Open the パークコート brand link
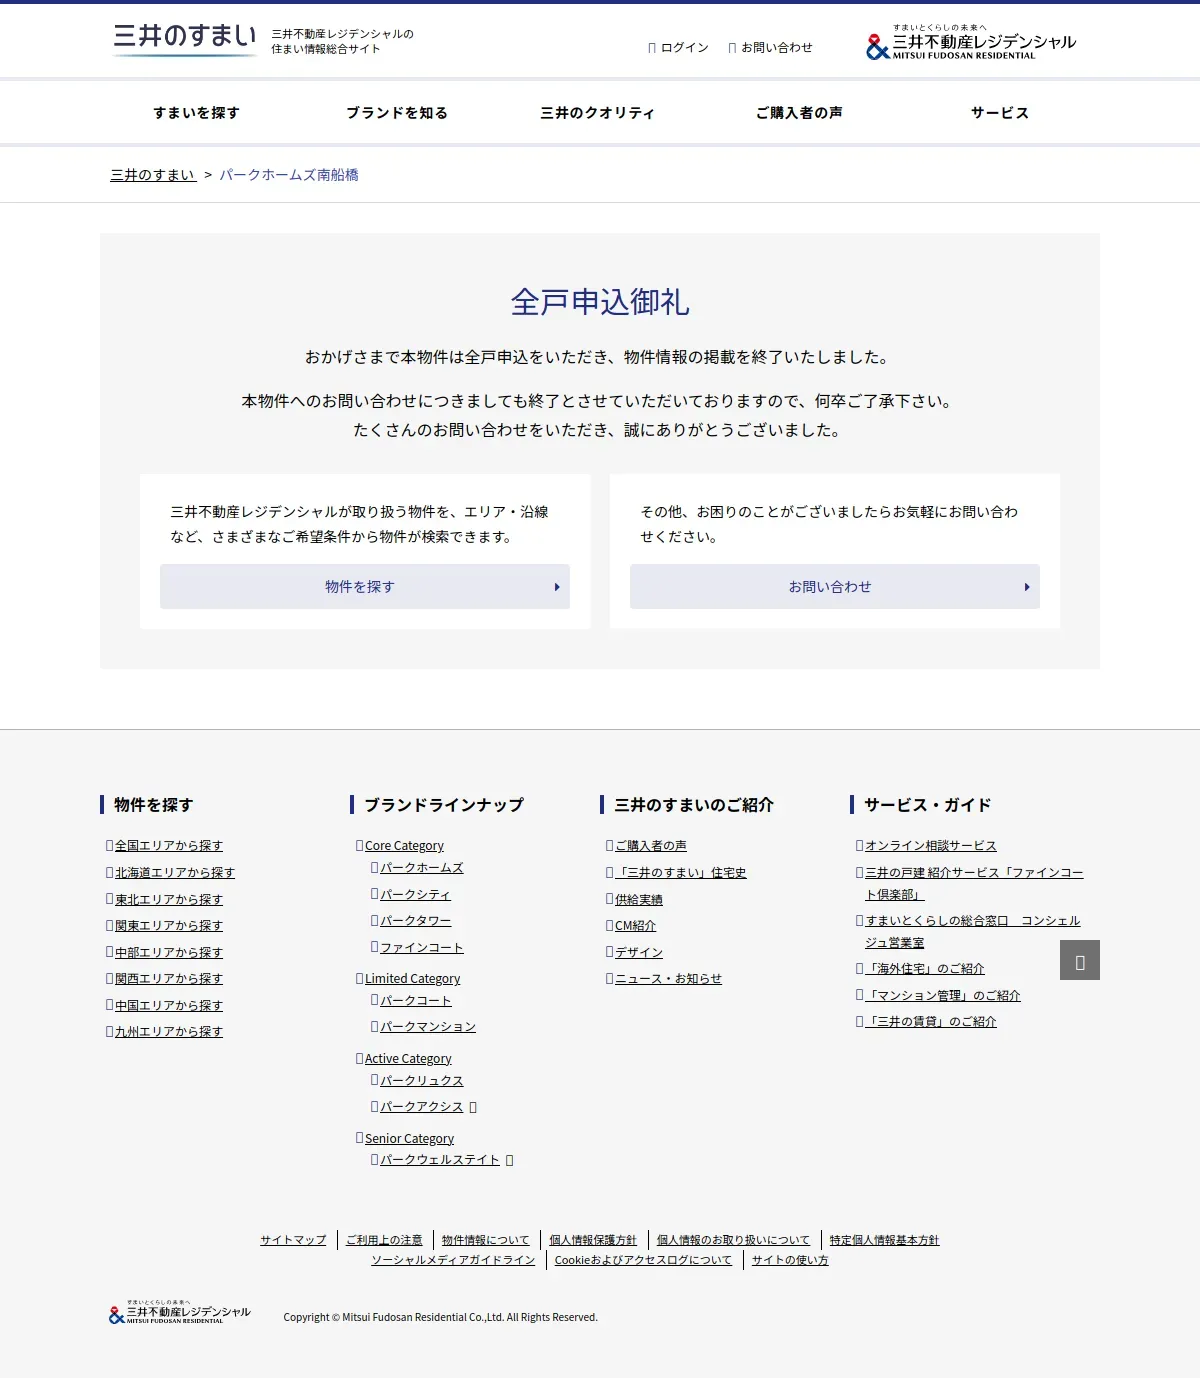This screenshot has width=1200, height=1378. 415,1001
